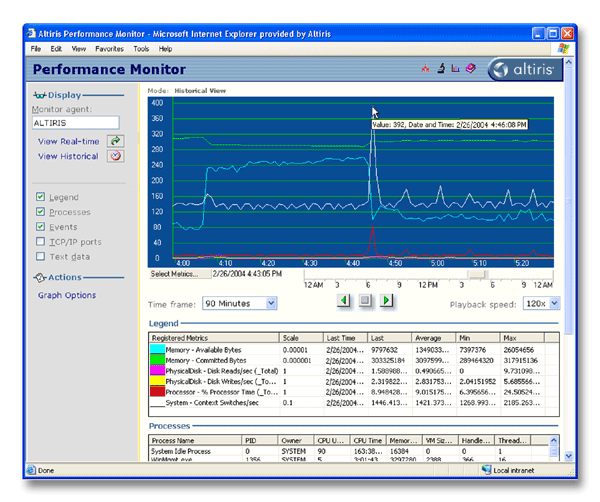Click the bar chart icon in header

click(455, 68)
